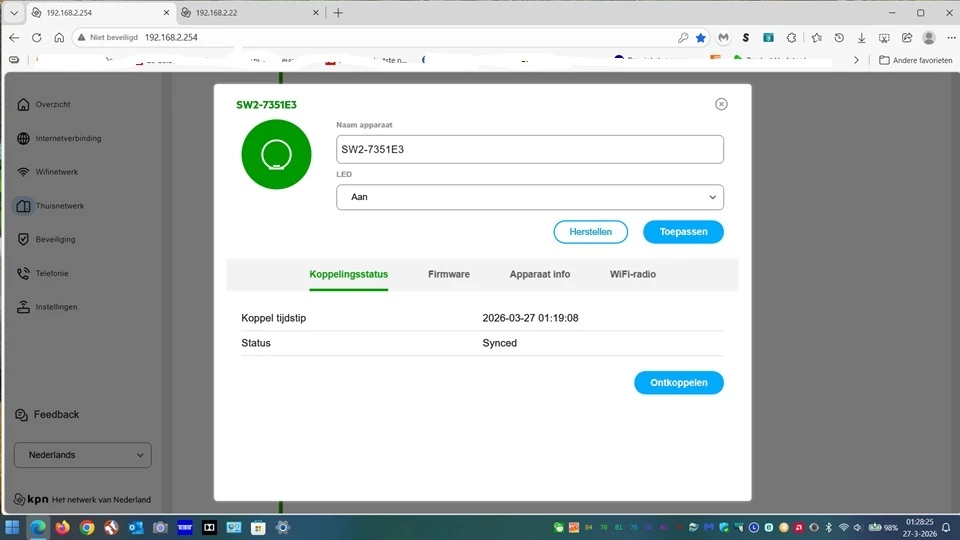
Task: Click the green device icon
Action: point(276,154)
